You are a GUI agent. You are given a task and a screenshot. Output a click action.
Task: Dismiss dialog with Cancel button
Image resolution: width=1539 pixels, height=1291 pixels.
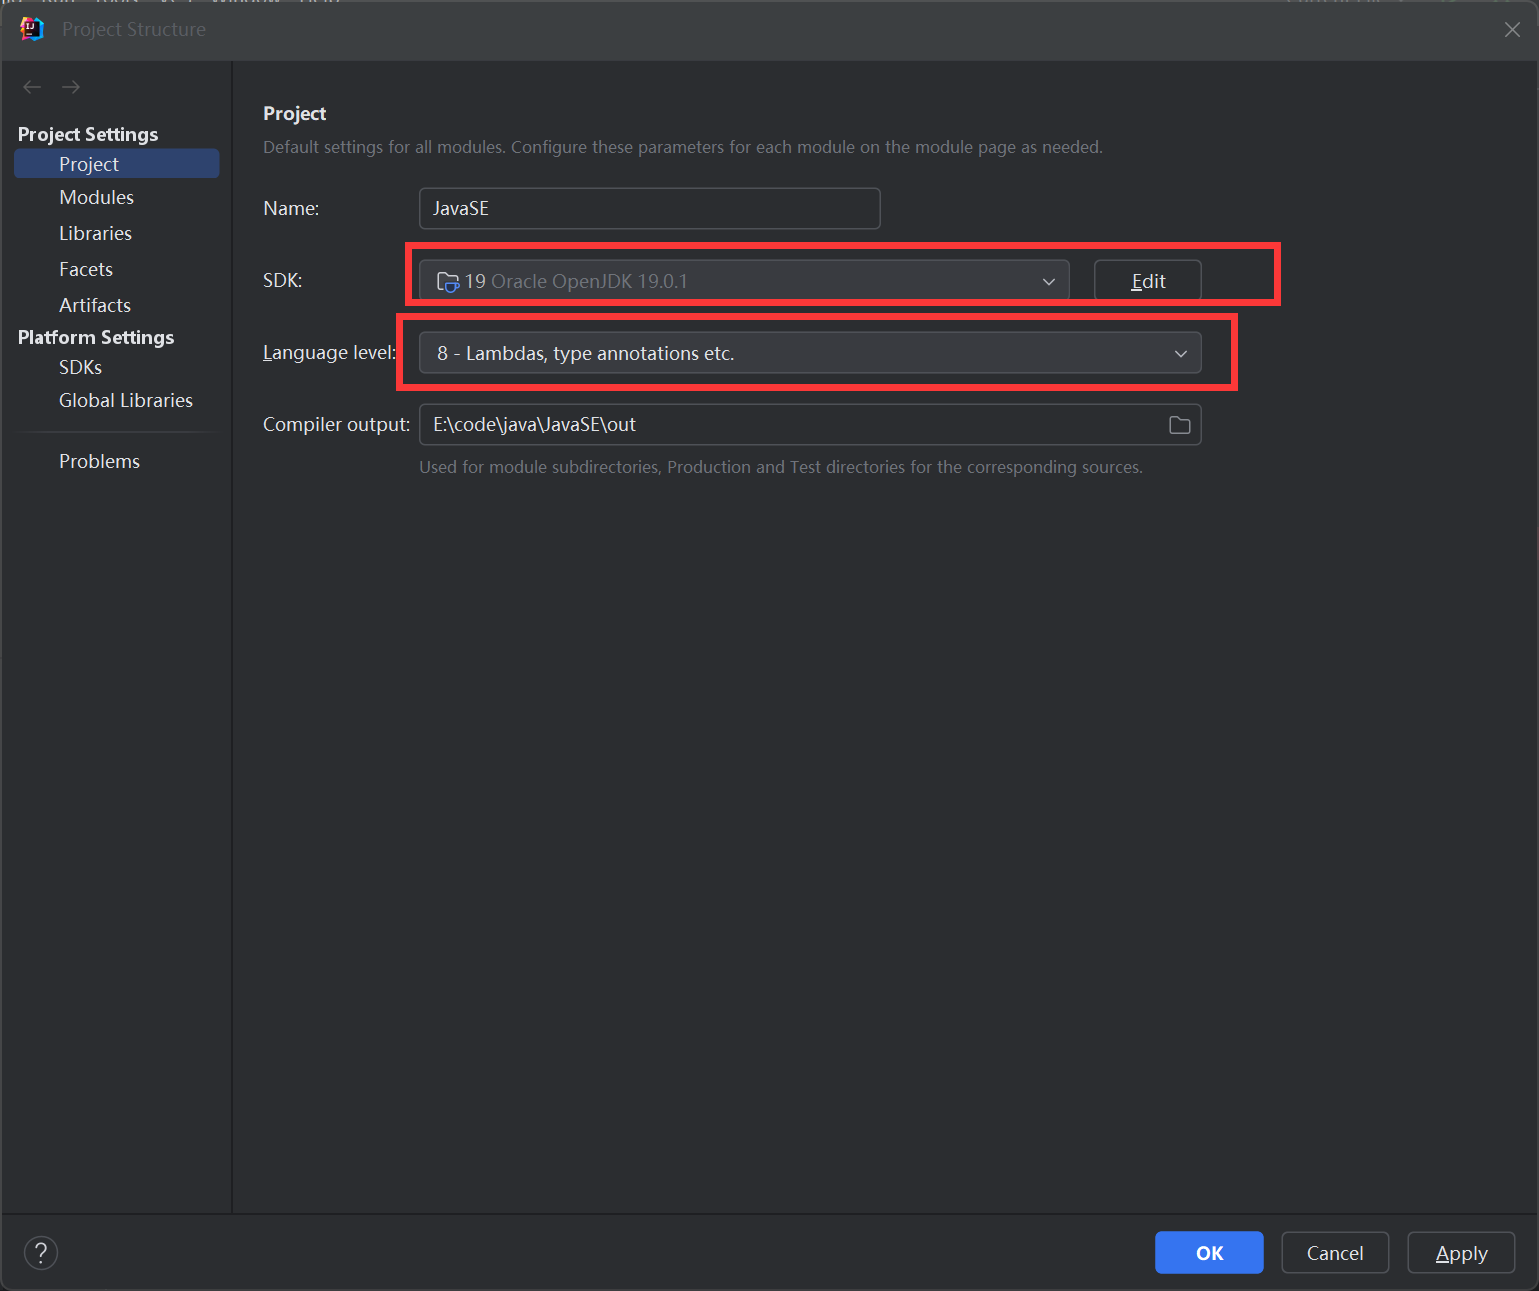tap(1335, 1253)
